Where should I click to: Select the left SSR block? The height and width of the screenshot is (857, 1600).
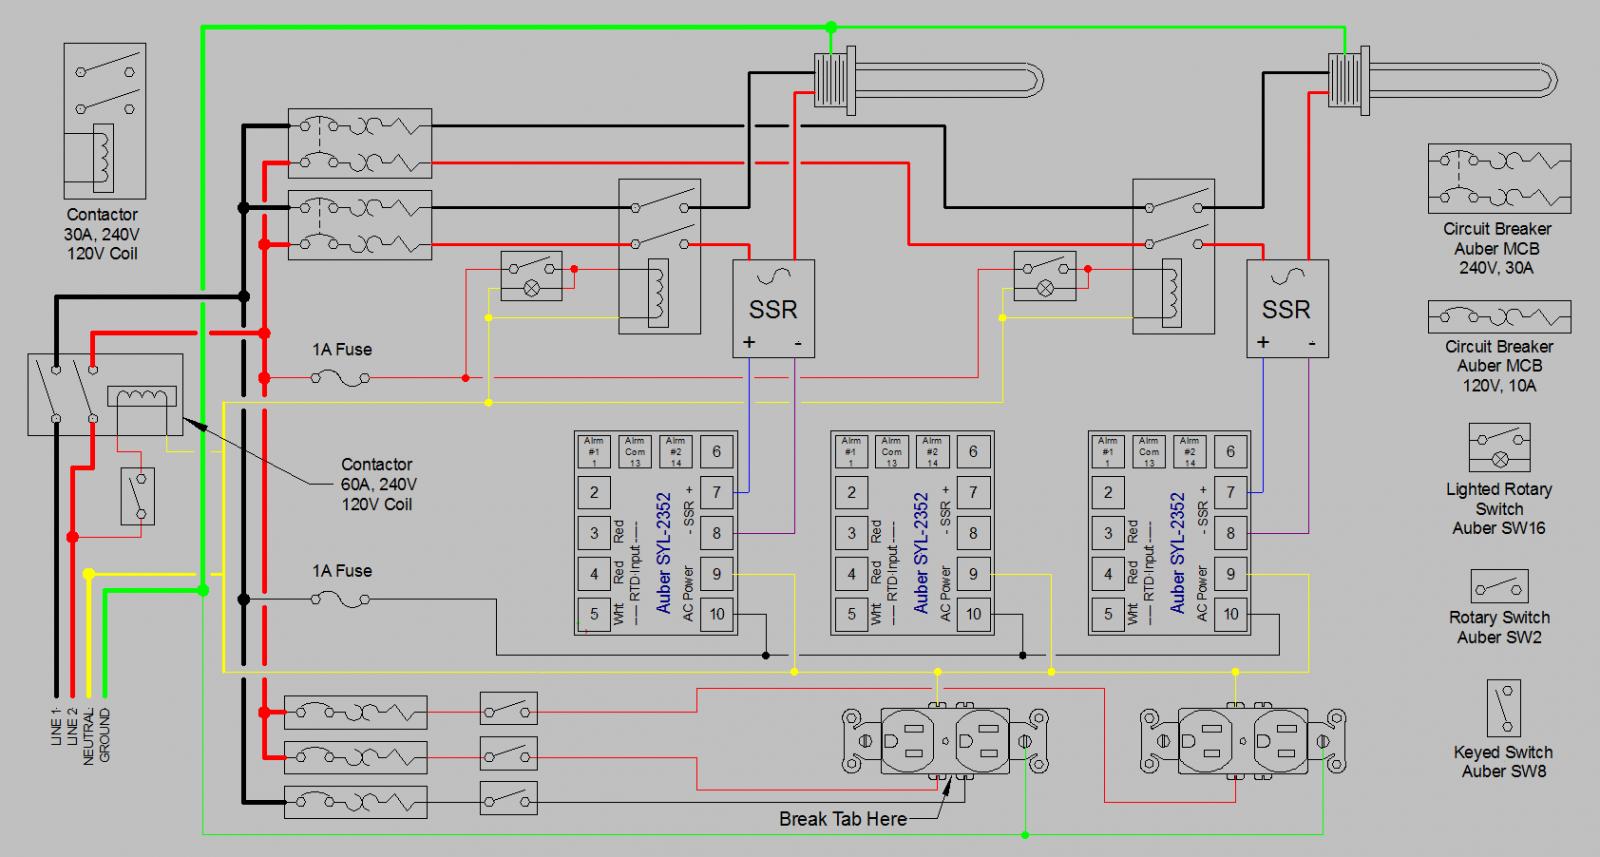click(773, 309)
